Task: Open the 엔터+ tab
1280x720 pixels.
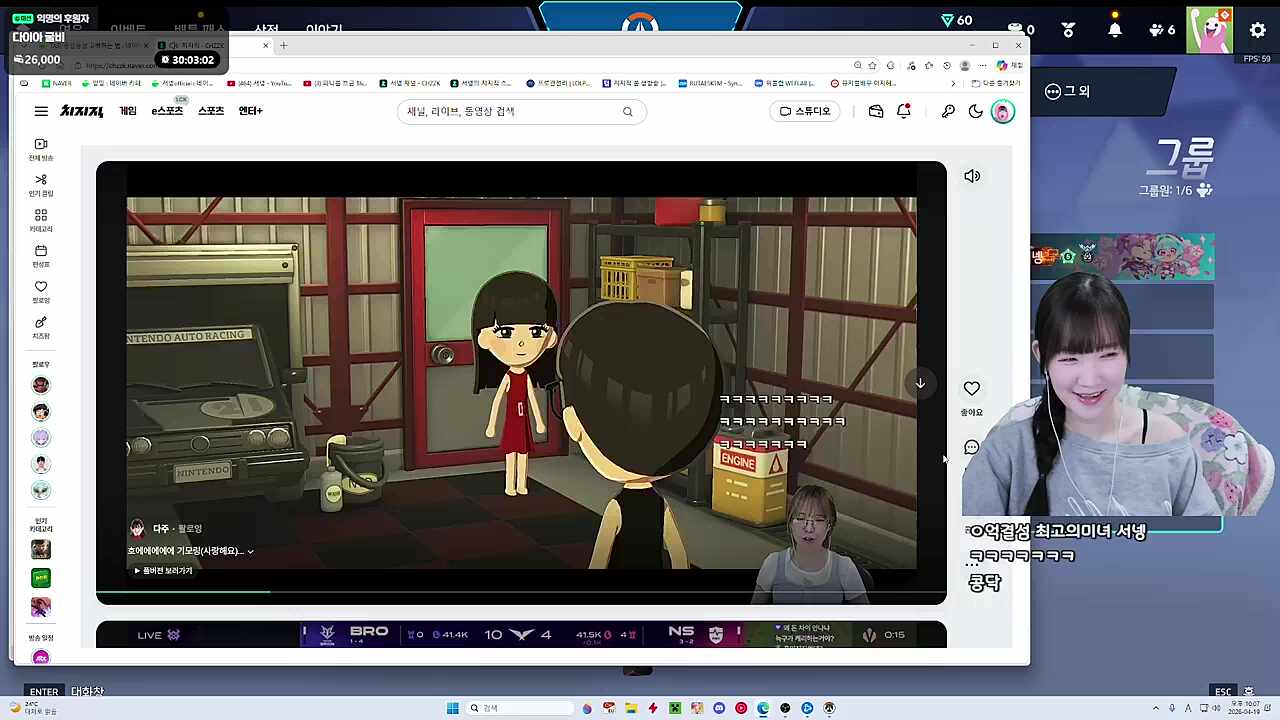Action: (x=251, y=111)
